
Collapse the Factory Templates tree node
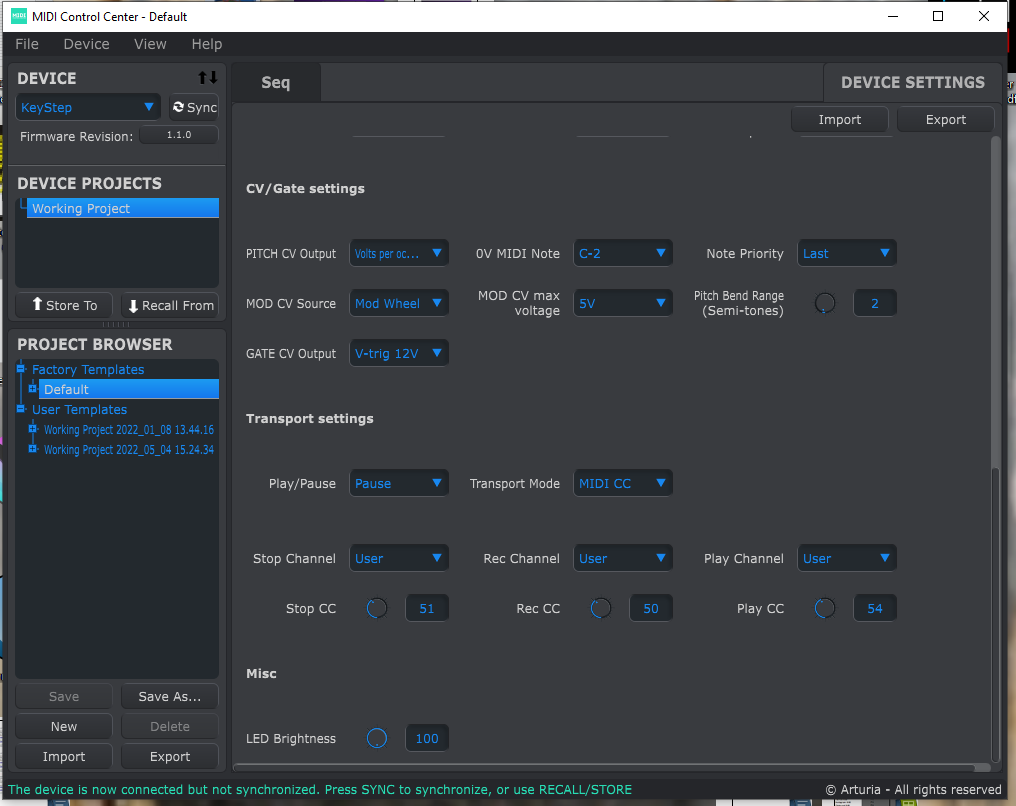pyautogui.click(x=21, y=369)
